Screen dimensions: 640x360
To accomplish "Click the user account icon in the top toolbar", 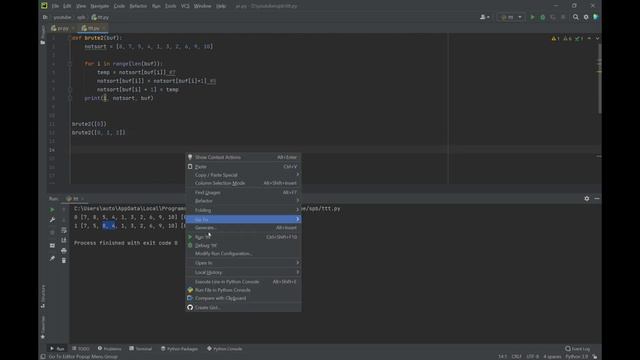I will (x=484, y=17).
